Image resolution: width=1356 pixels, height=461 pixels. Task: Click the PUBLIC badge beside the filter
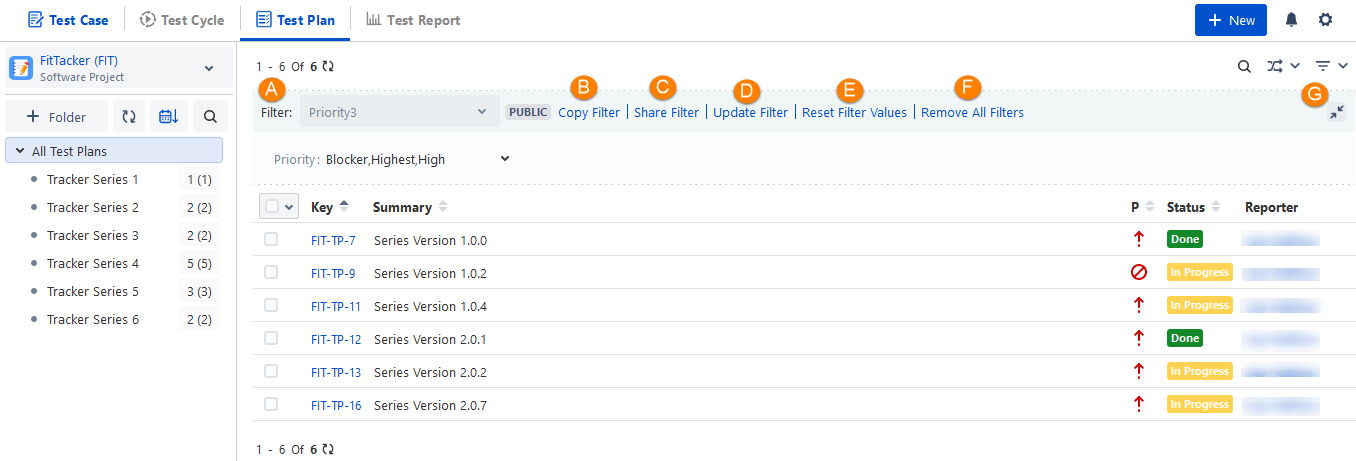(528, 112)
